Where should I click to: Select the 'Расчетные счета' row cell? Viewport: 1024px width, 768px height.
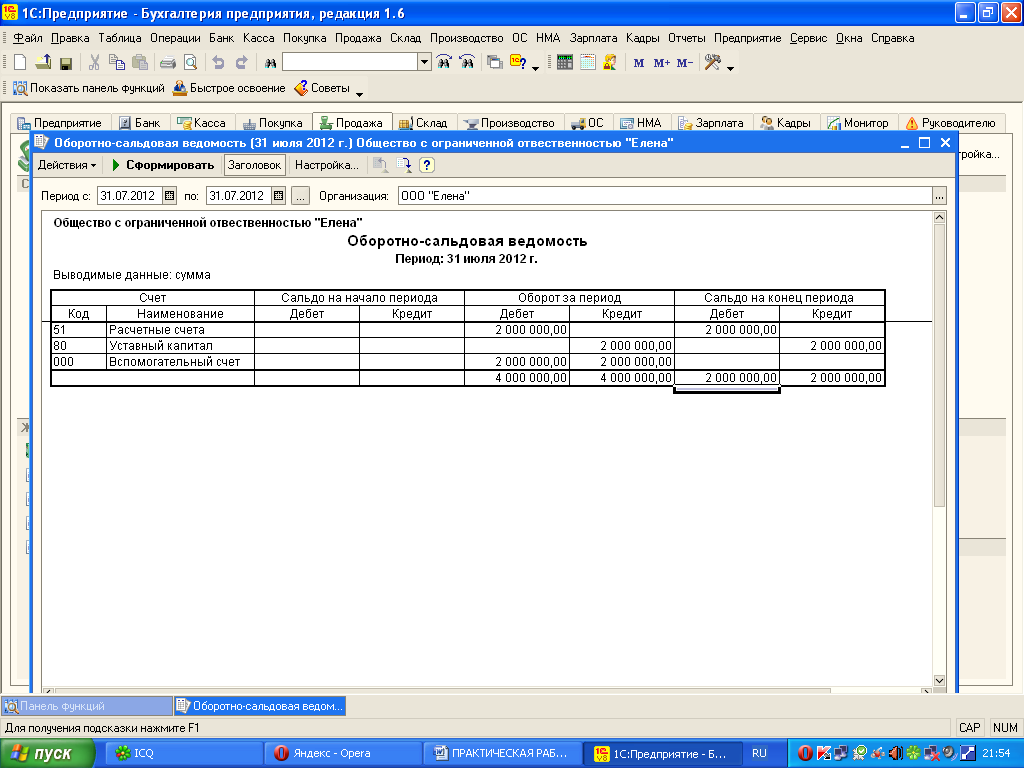point(180,330)
